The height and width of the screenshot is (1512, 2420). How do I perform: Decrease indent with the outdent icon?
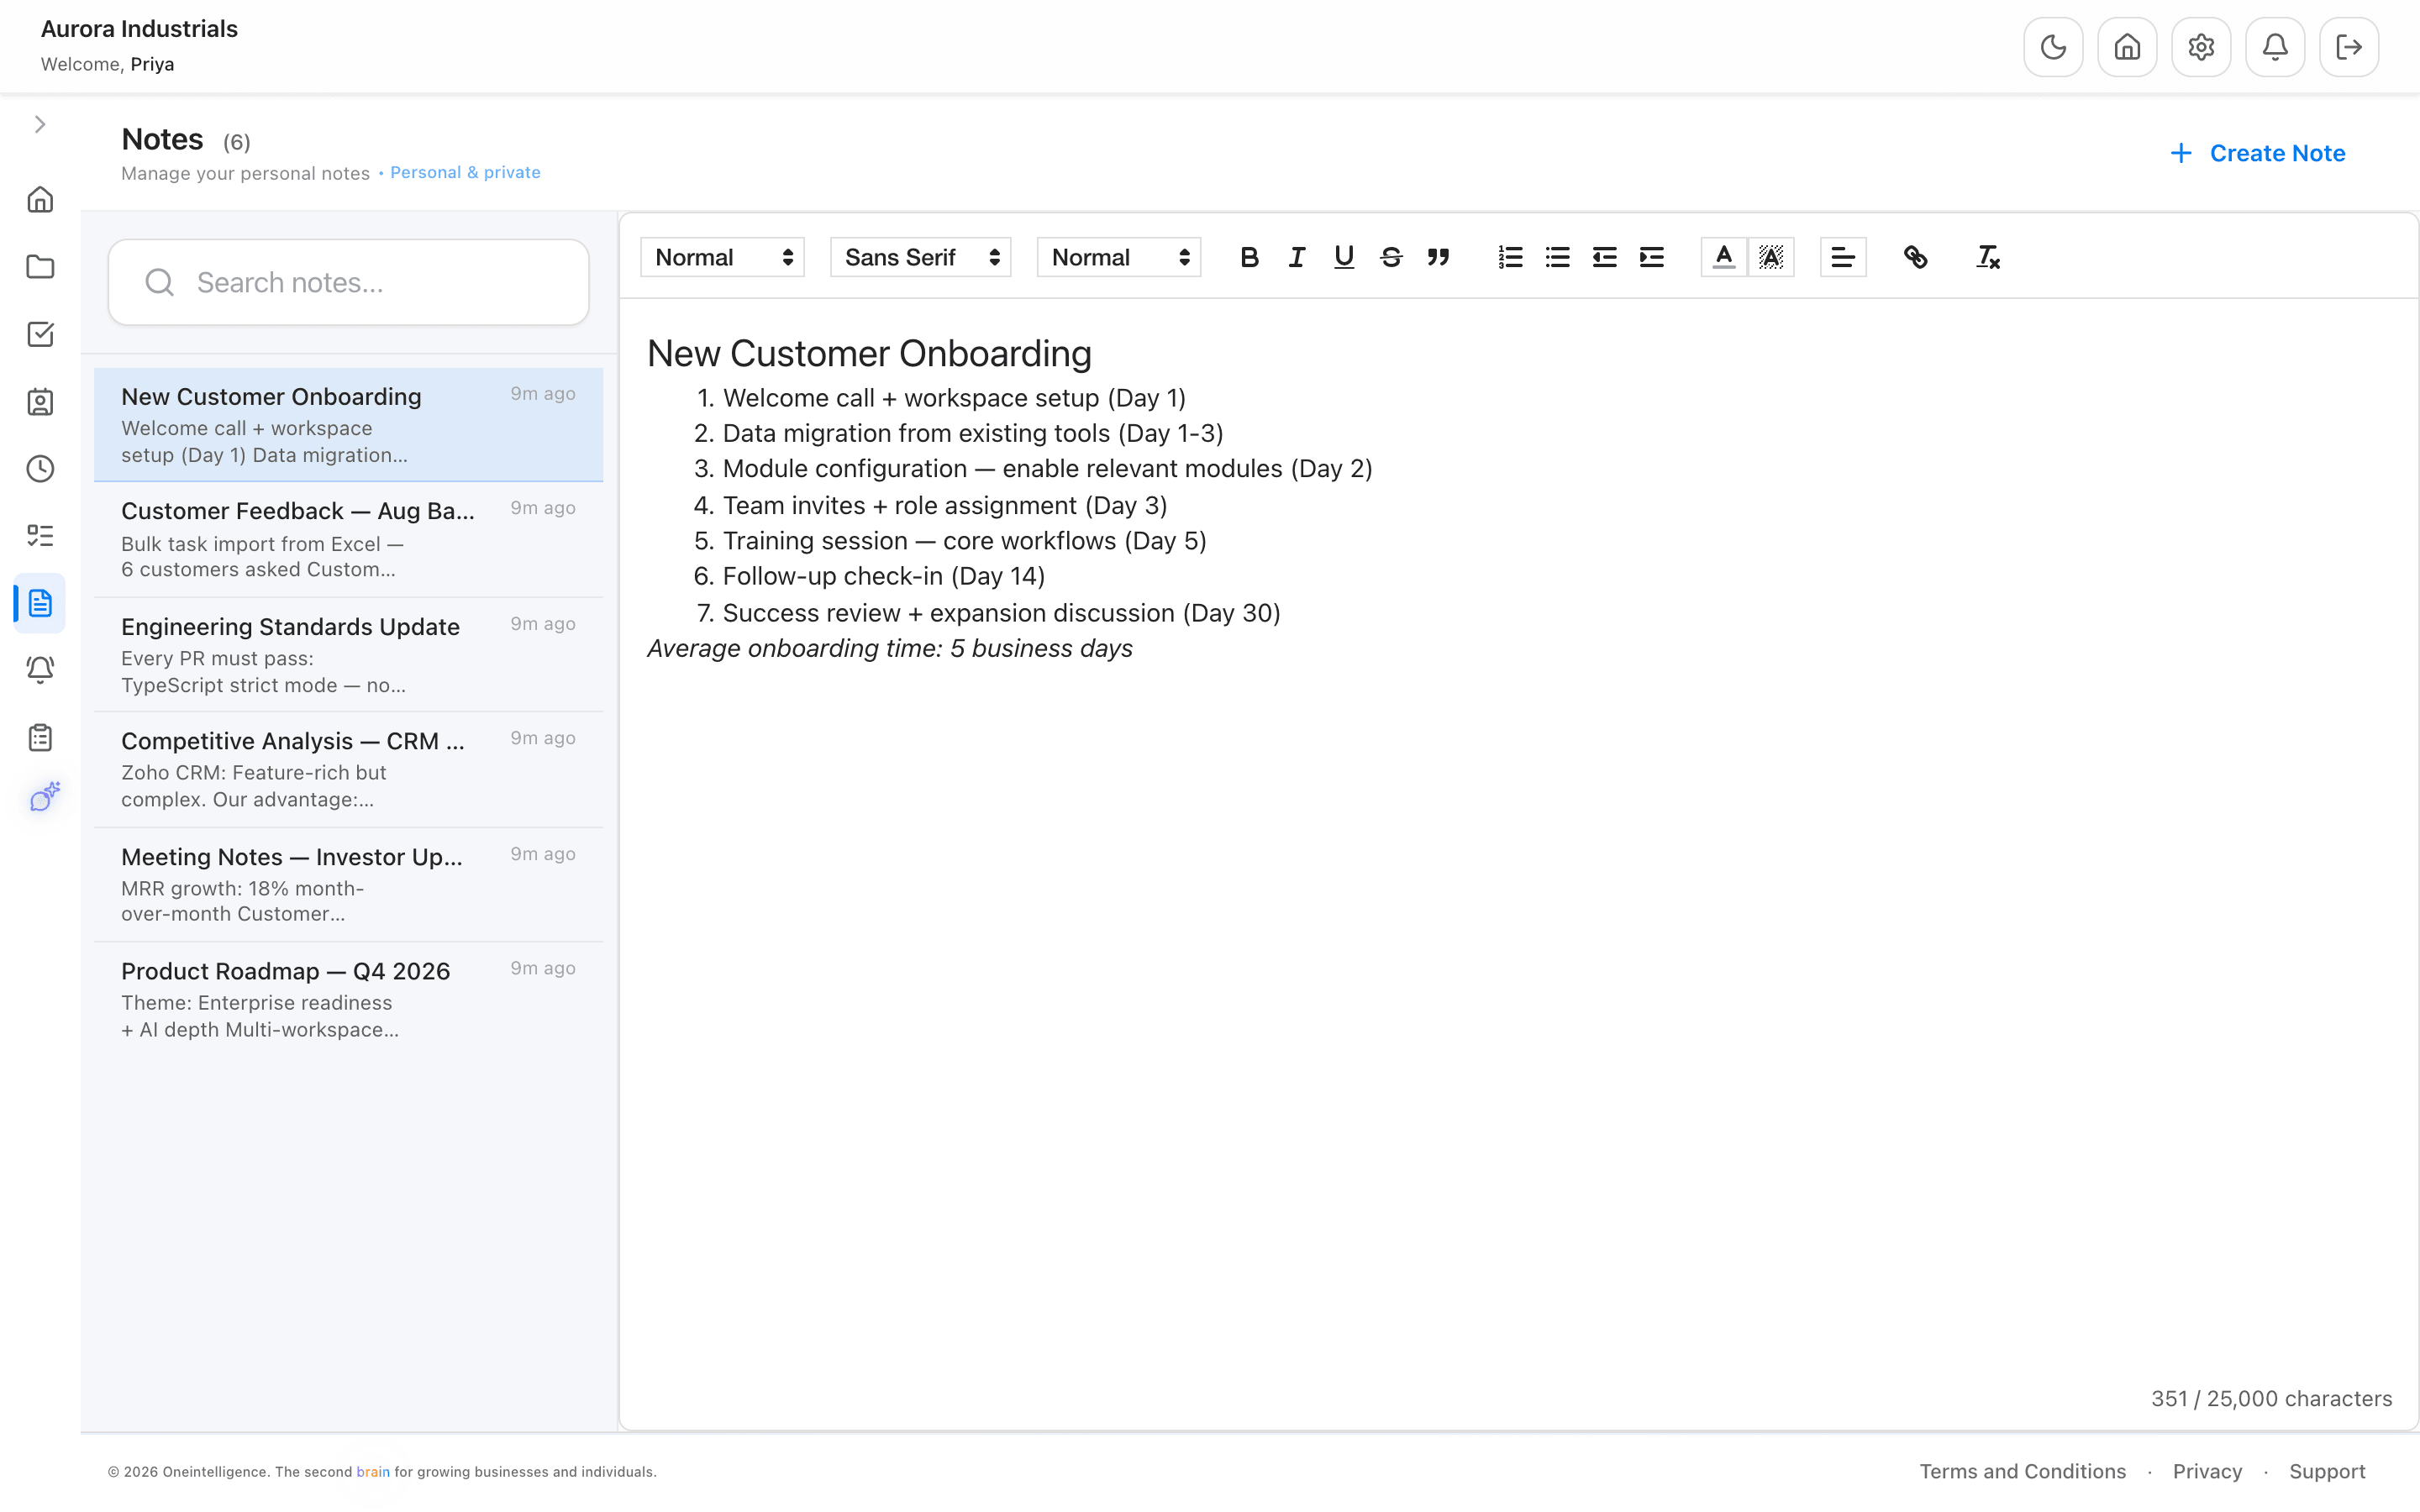pyautogui.click(x=1604, y=257)
